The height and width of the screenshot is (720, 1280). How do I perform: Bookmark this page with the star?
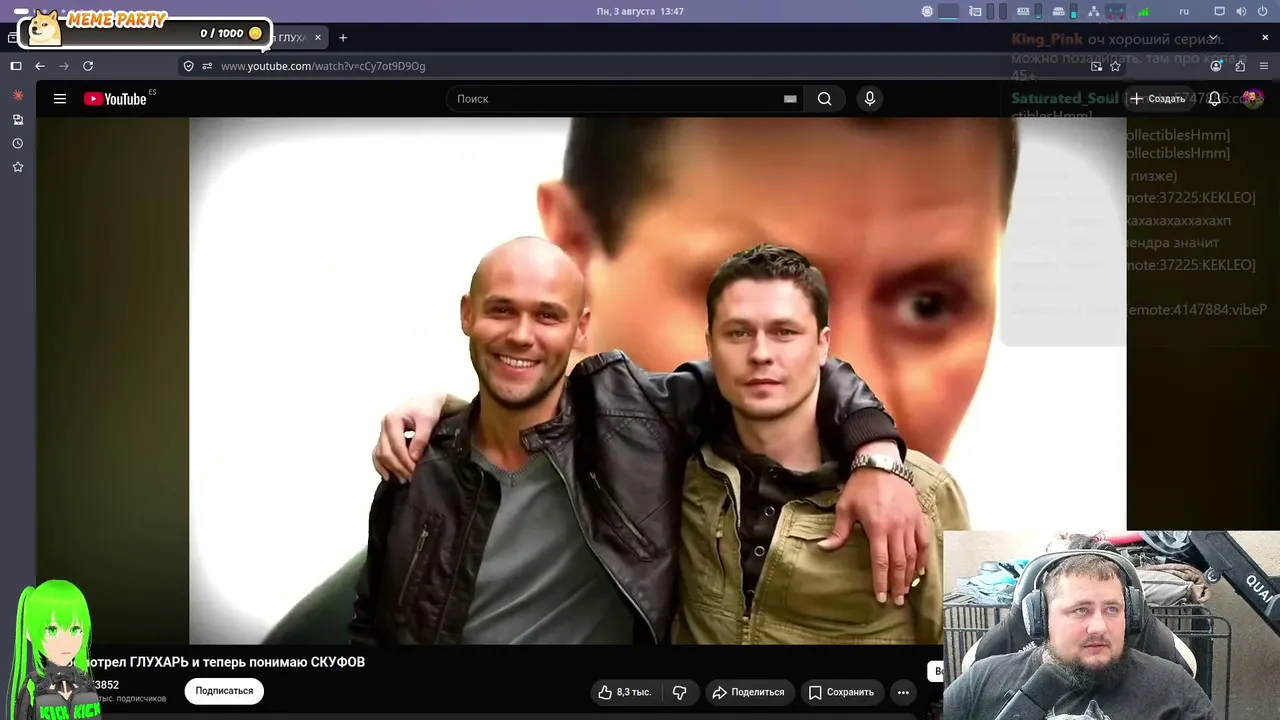click(1115, 66)
